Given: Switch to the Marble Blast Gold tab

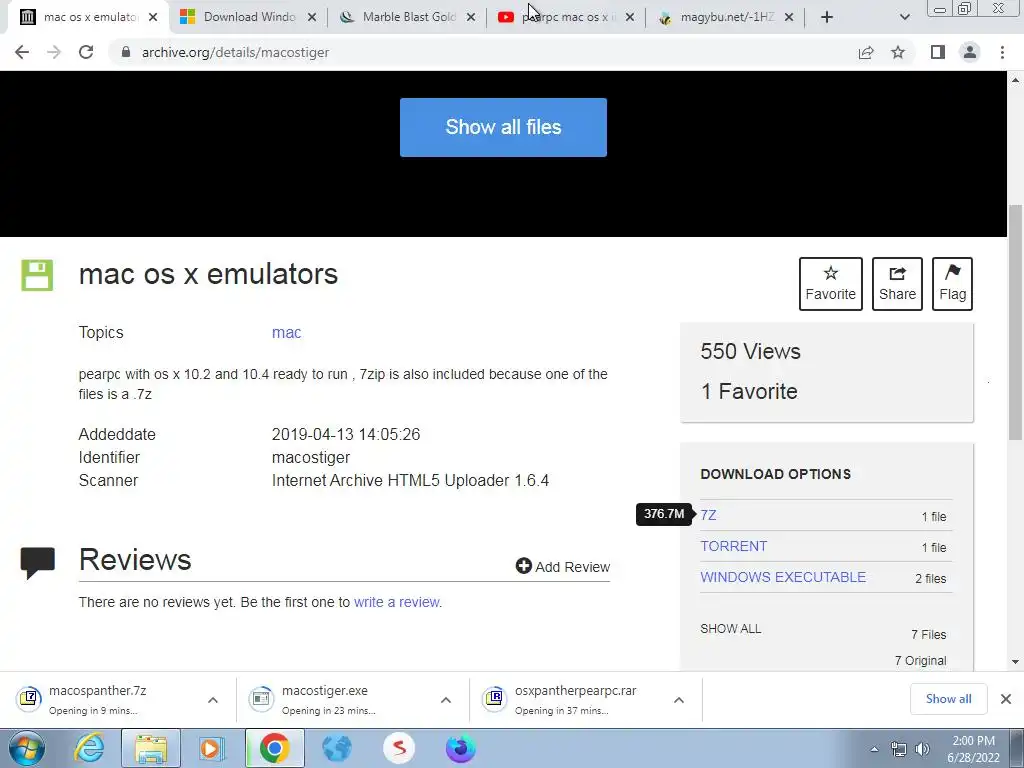Looking at the screenshot, I should pos(408,17).
